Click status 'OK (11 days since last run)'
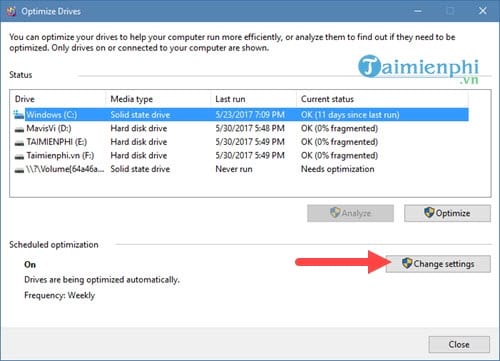Screen dimensions: 500x361 pos(350,115)
